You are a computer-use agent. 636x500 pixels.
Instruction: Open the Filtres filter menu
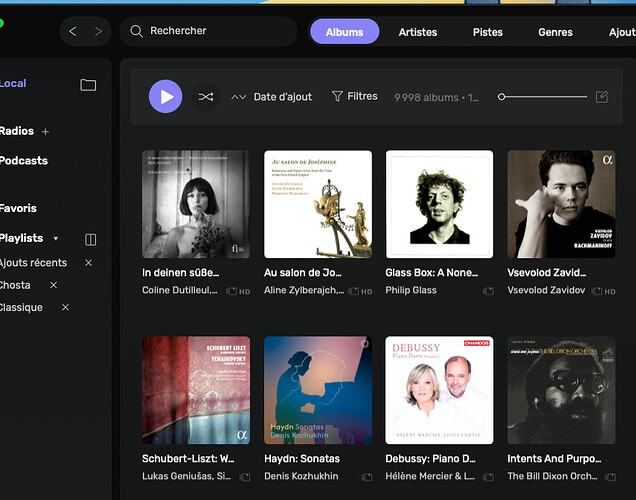[x=362, y=96]
